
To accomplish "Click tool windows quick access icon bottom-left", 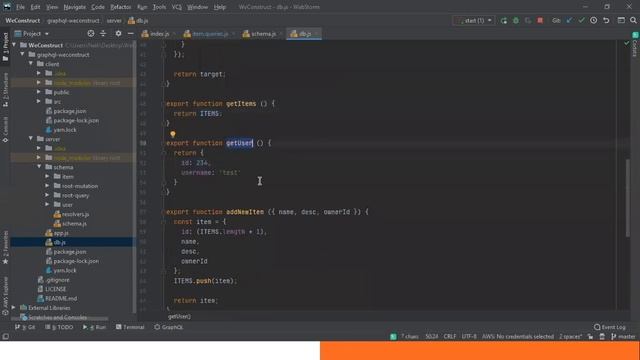I will click(5, 337).
